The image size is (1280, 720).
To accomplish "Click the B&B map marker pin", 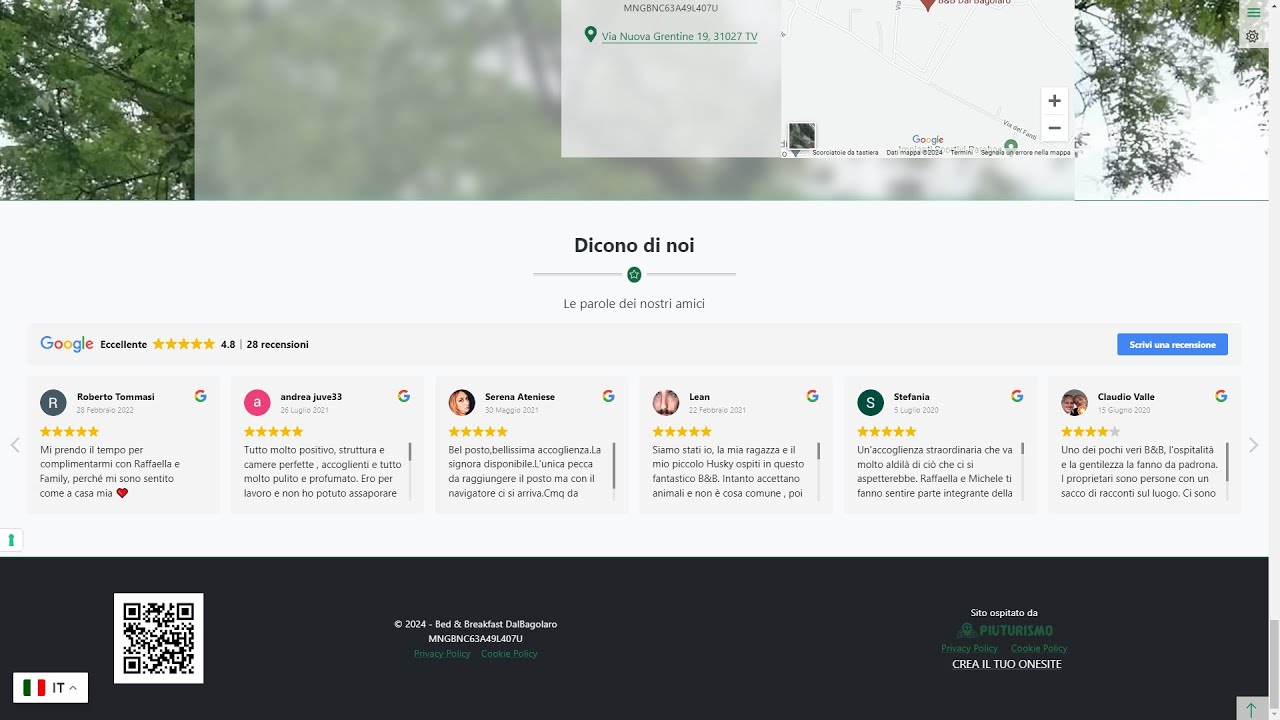I will click(x=927, y=5).
